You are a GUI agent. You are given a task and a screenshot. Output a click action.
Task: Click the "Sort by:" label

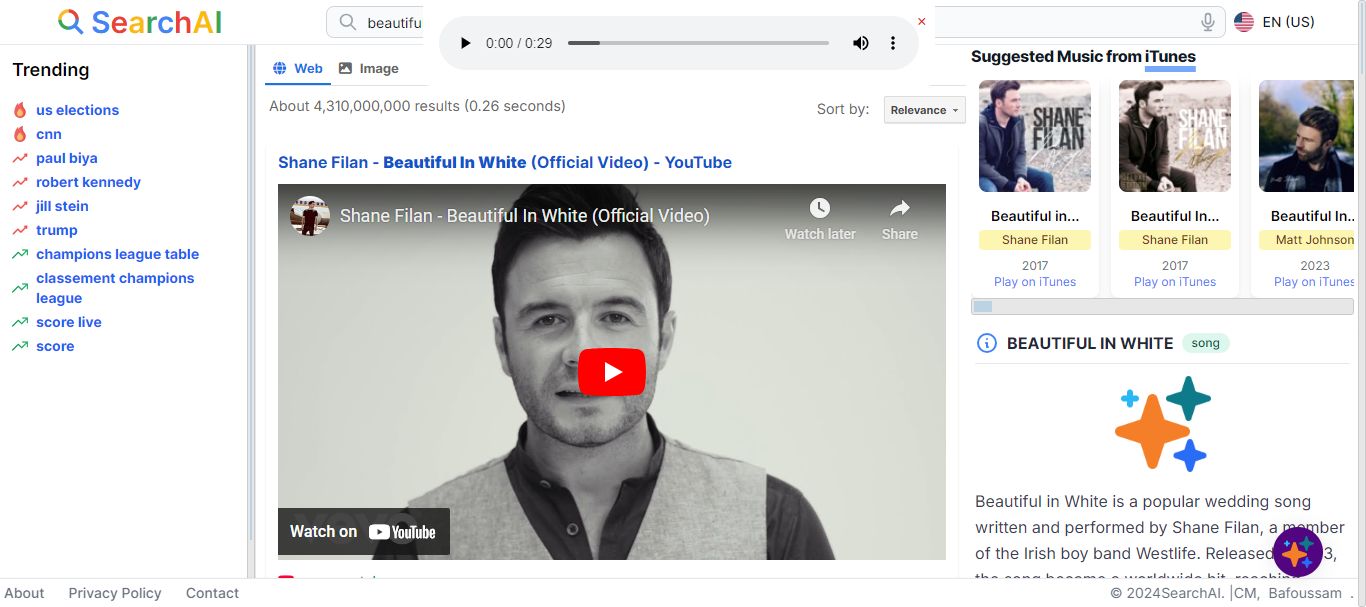[843, 109]
